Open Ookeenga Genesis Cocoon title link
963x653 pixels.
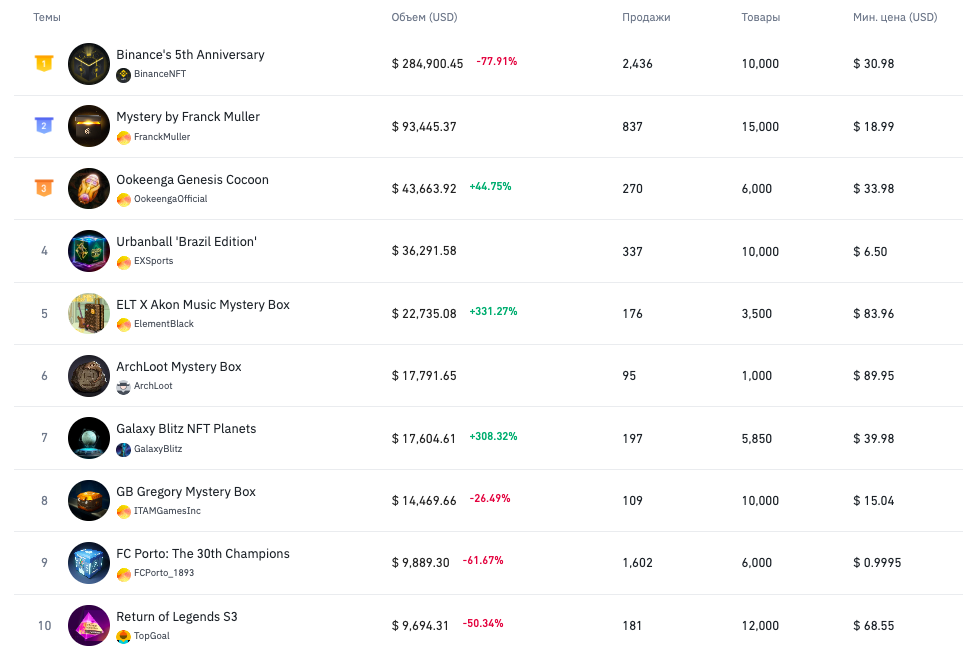[192, 179]
